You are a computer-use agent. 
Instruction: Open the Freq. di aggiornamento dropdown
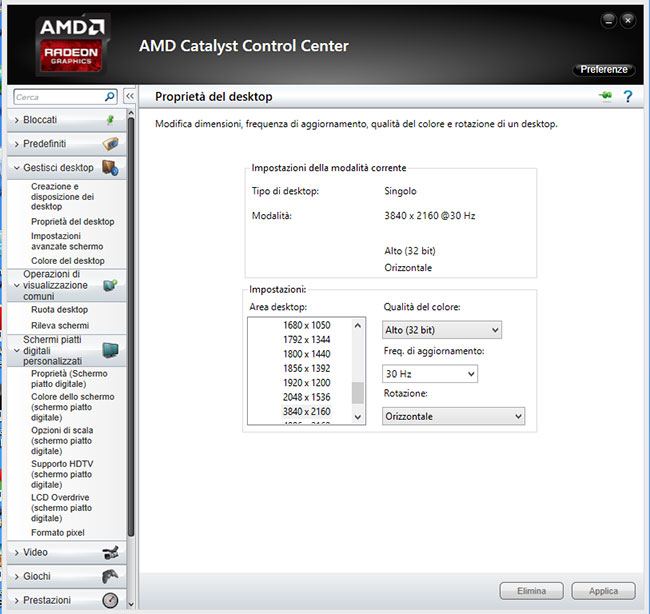[x=429, y=374]
